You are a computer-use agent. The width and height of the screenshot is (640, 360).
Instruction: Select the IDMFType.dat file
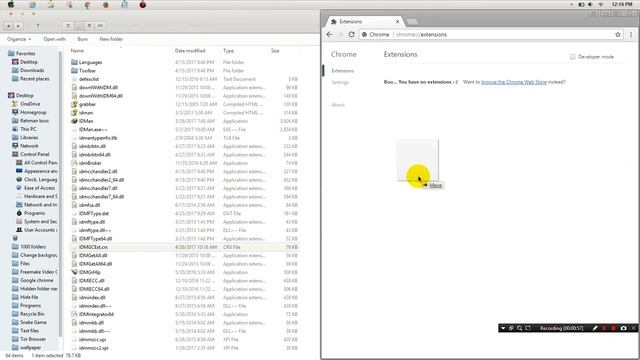point(94,213)
